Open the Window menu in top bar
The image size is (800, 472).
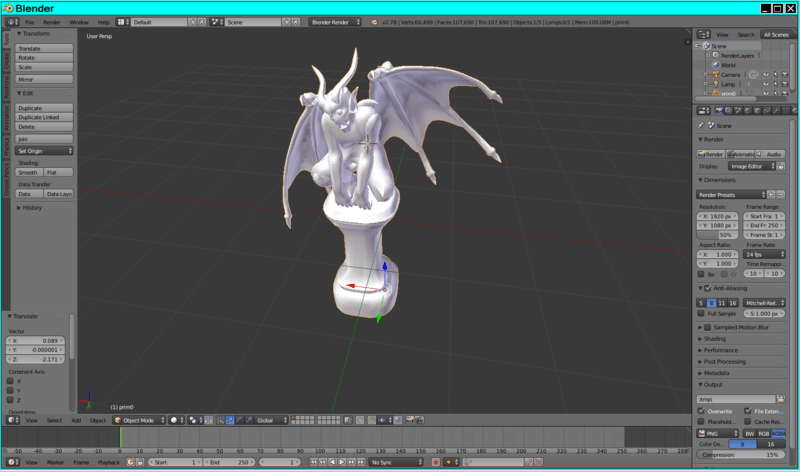pos(78,21)
